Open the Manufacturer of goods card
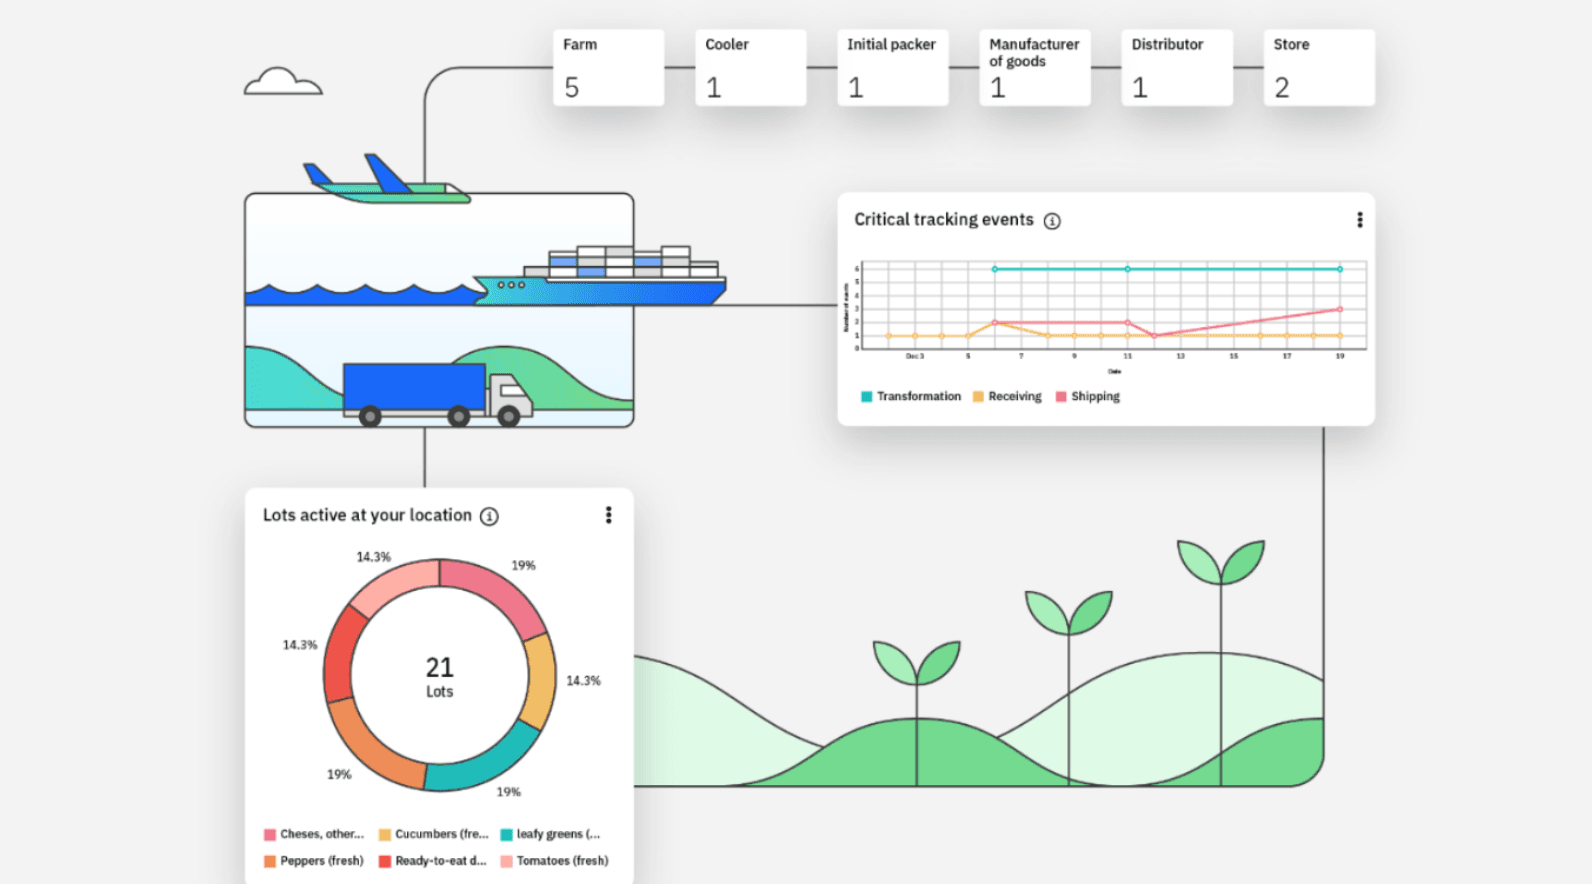This screenshot has height=884, width=1592. point(1034,68)
